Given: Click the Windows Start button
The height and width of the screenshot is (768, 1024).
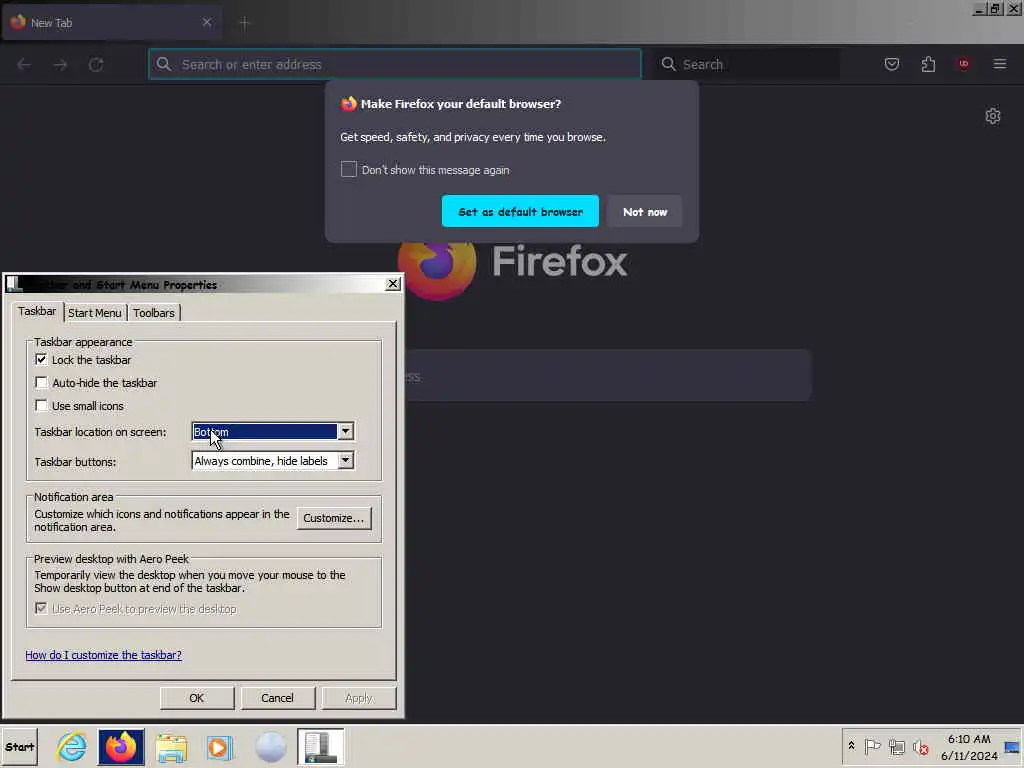Looking at the screenshot, I should coord(20,746).
